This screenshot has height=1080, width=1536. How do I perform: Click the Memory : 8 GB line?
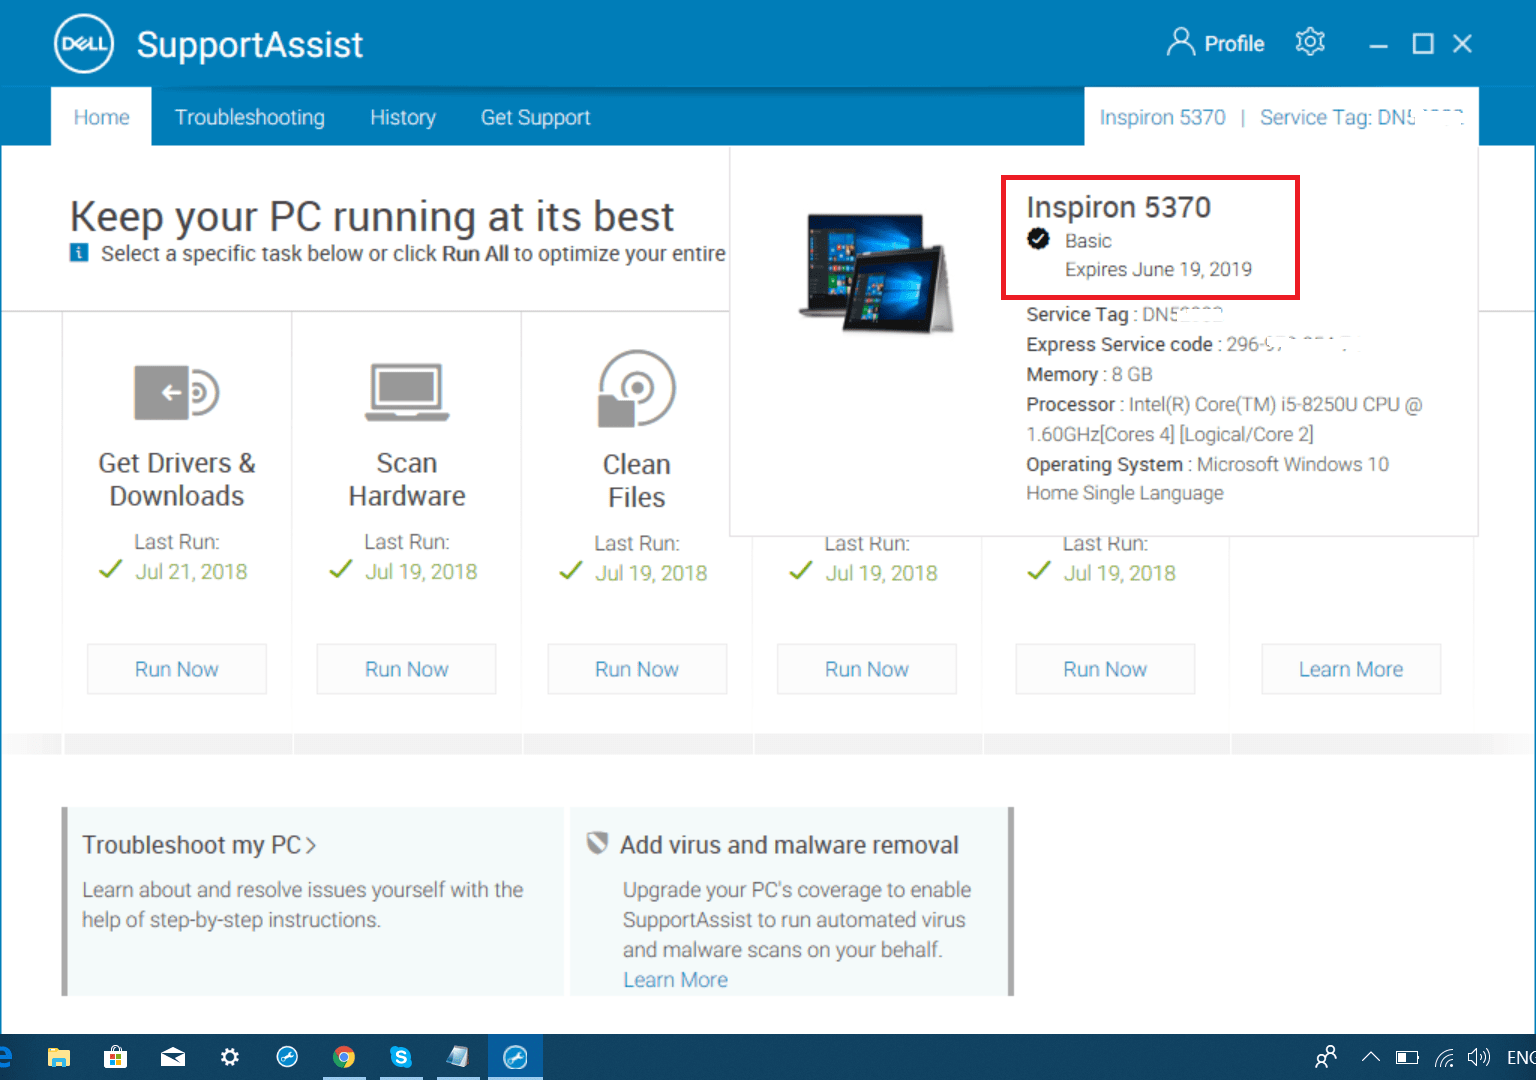[1089, 374]
